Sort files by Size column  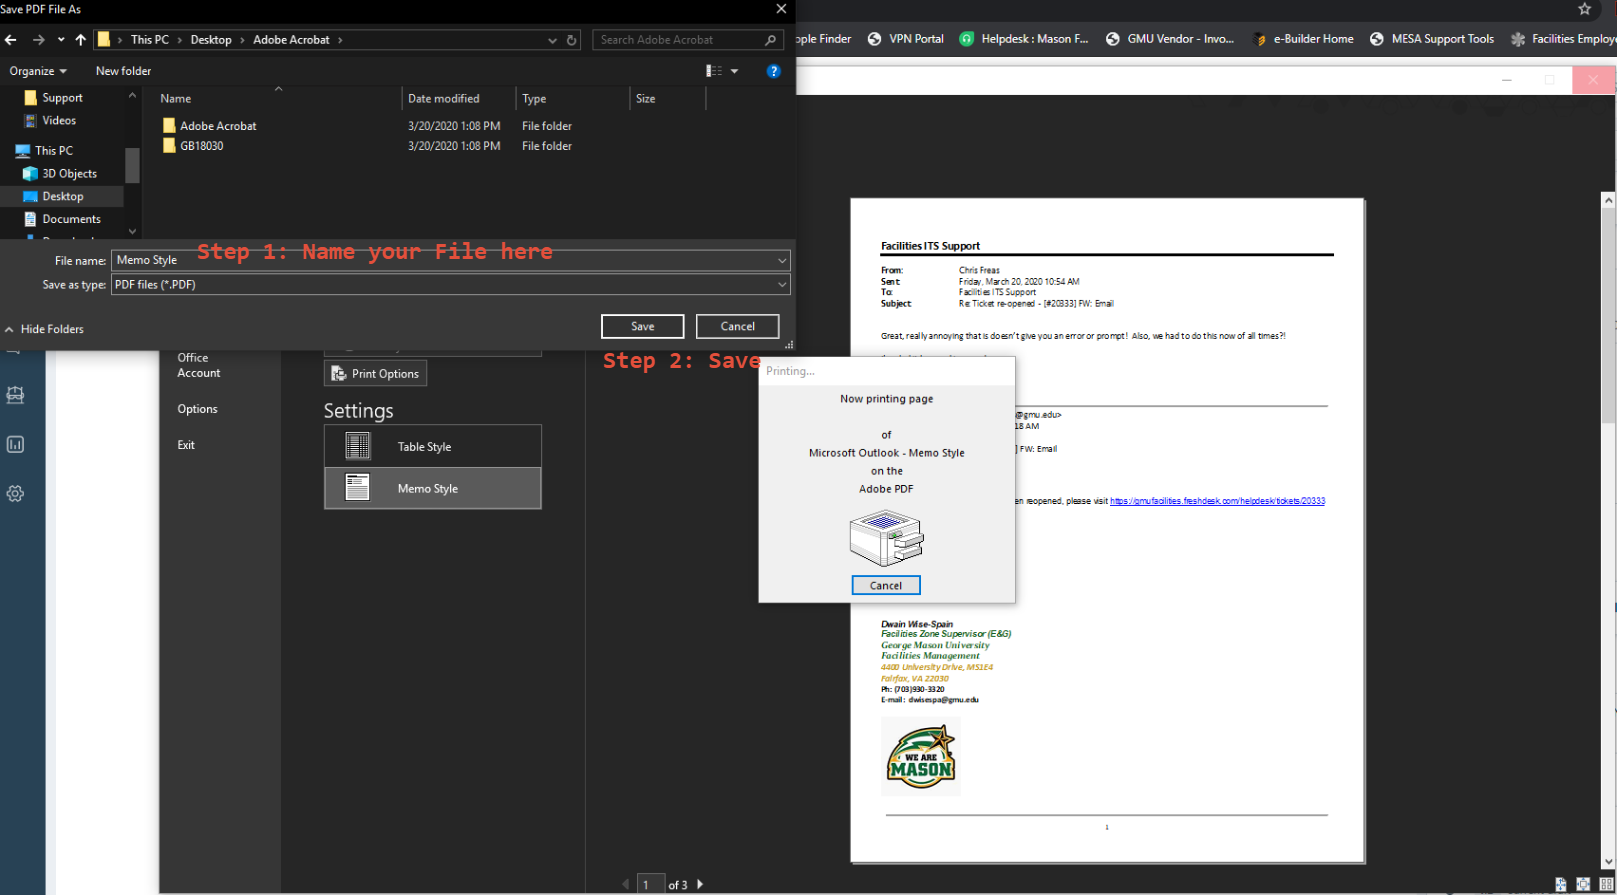click(x=645, y=99)
